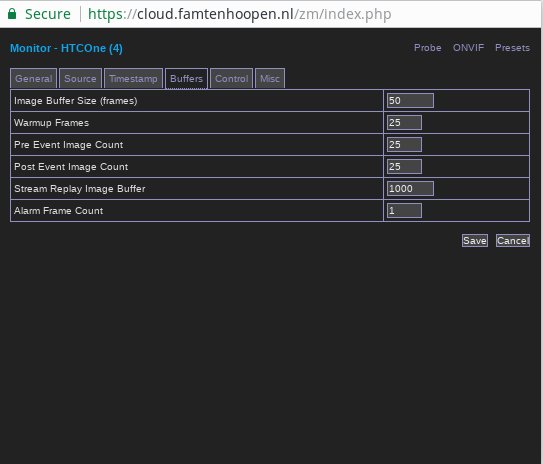The width and height of the screenshot is (543, 464).
Task: Open the Timestamp tab
Action: pyautogui.click(x=133, y=78)
